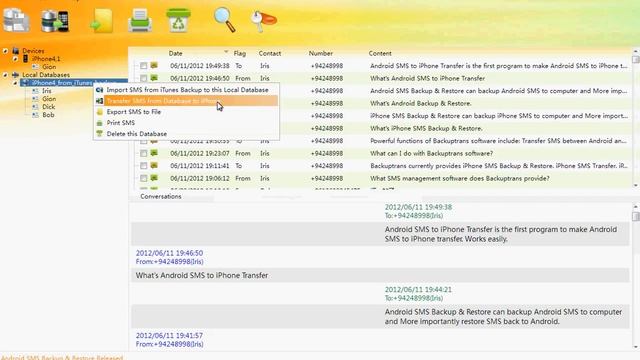Click the export to file toolbar icon
This screenshot has width=640, height=360.
[101, 20]
